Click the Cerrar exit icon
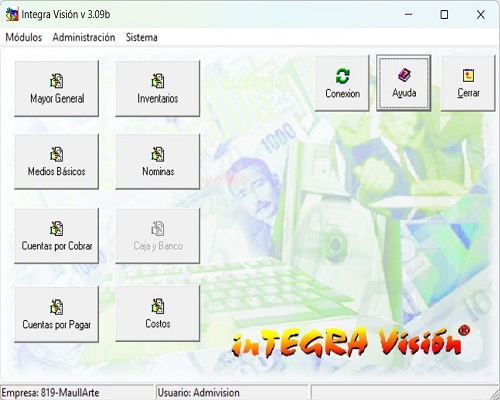500x400 pixels. (x=468, y=75)
